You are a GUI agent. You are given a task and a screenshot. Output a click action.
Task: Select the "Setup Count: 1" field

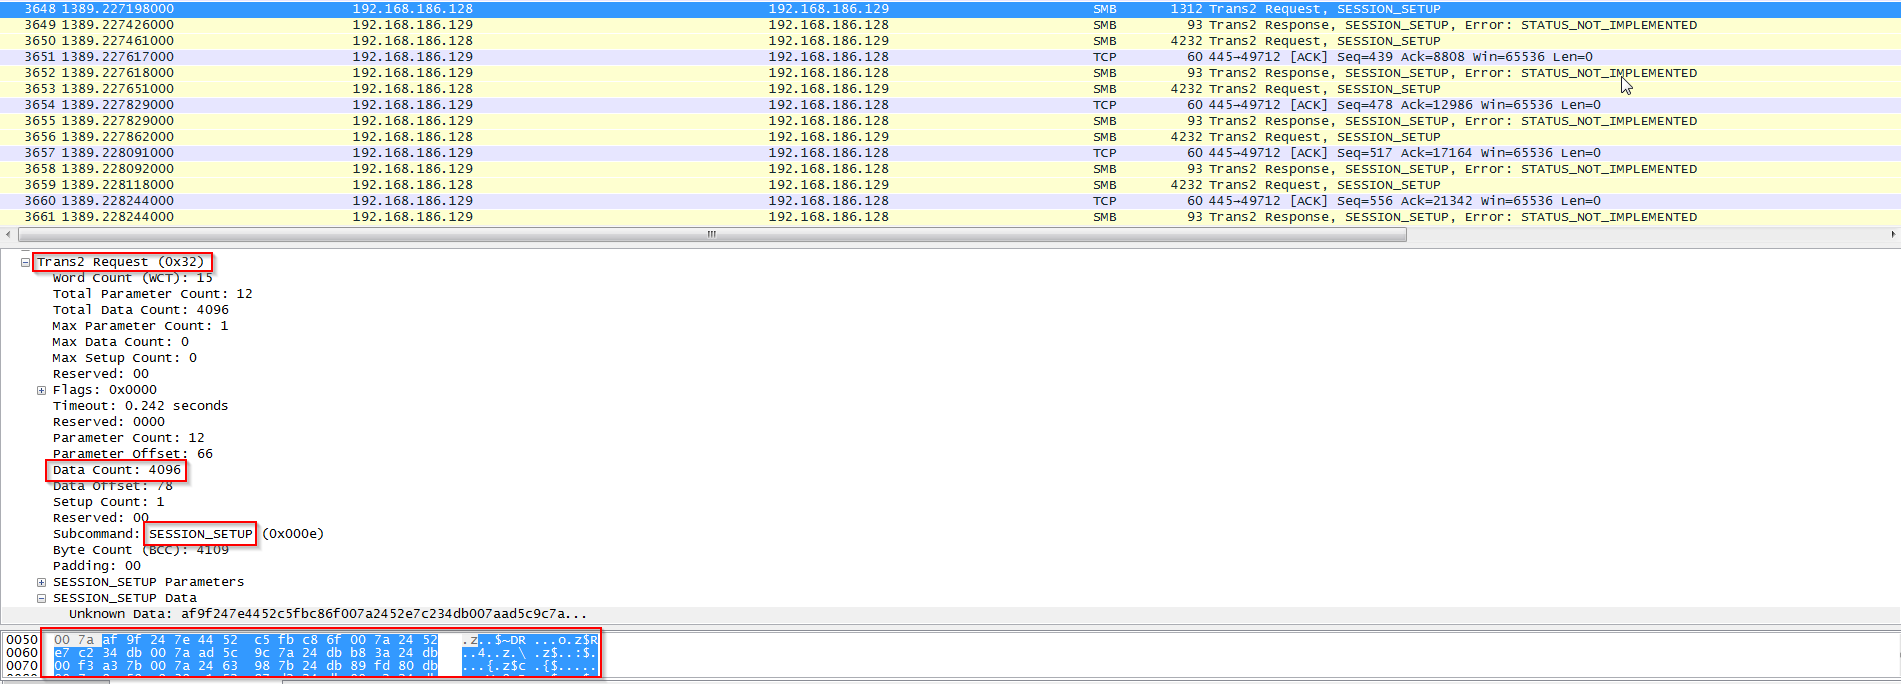109,502
